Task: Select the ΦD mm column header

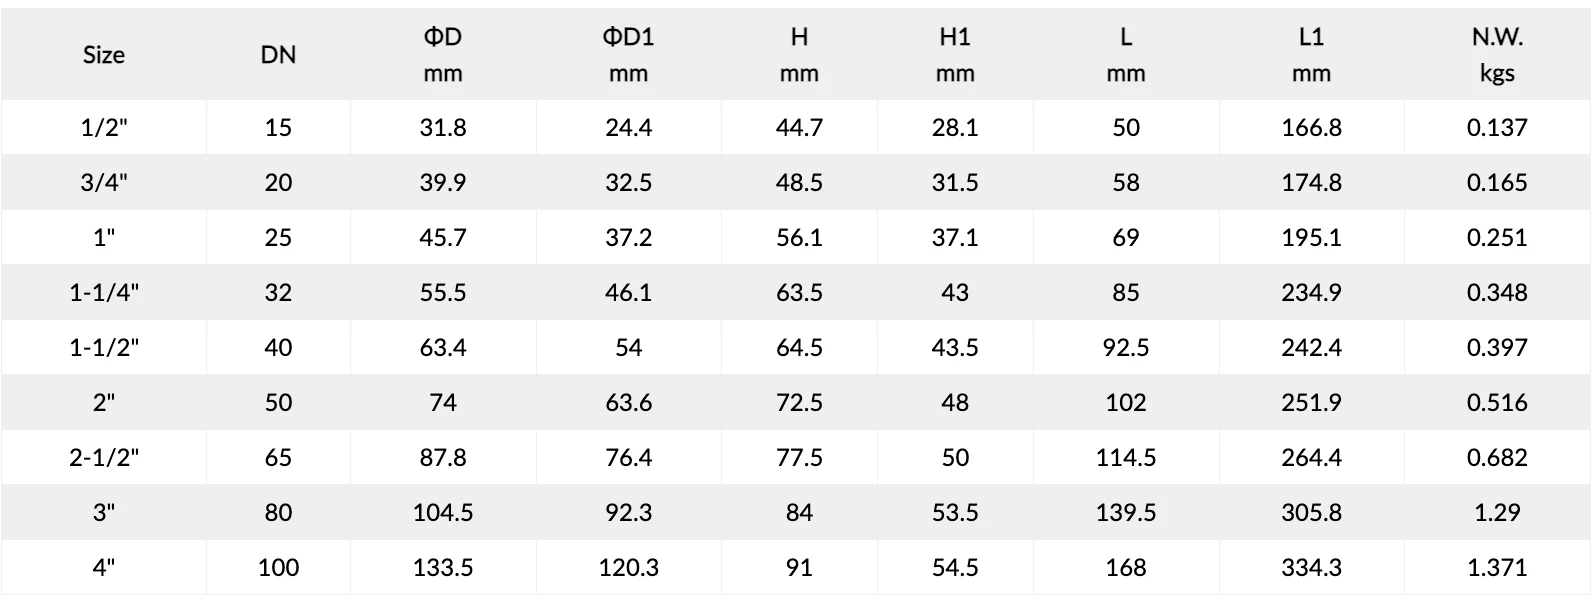Action: click(x=443, y=55)
